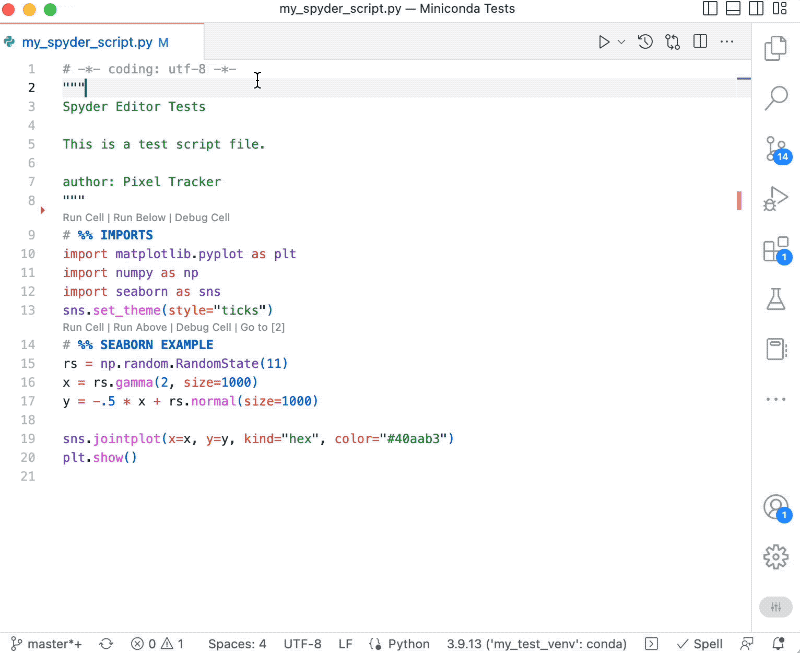Image resolution: width=800 pixels, height=653 pixels.
Task: Toggle secondary side bar layout icon
Action: click(756, 9)
